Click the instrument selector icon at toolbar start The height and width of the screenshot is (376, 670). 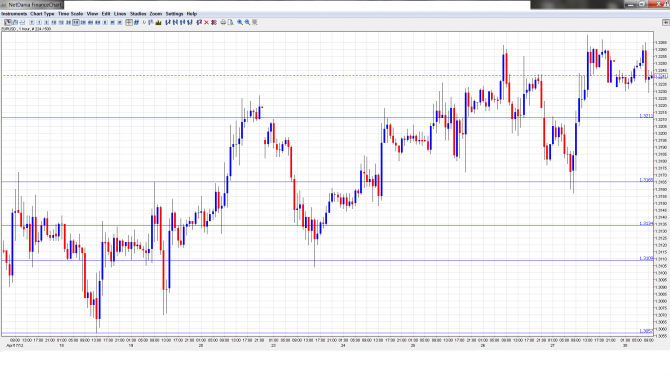point(8,22)
